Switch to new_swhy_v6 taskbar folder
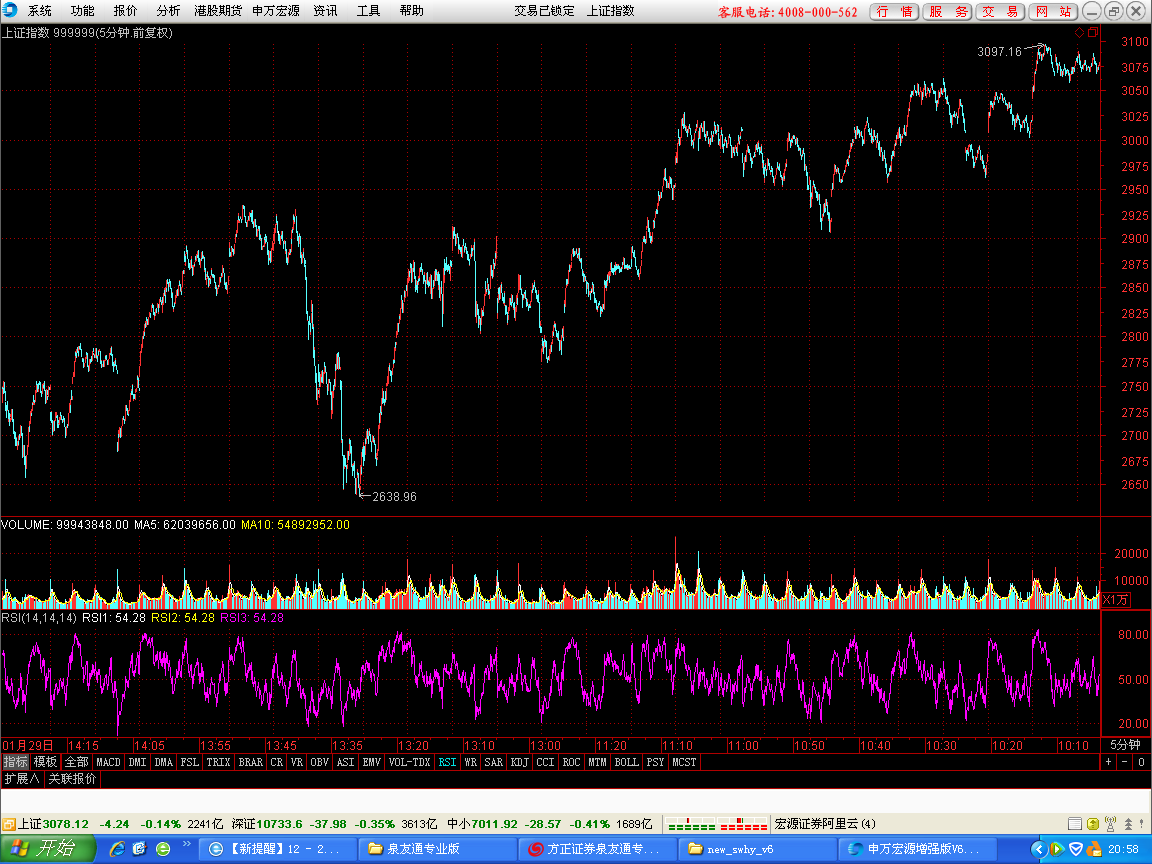This screenshot has height=864, width=1152. click(757, 849)
